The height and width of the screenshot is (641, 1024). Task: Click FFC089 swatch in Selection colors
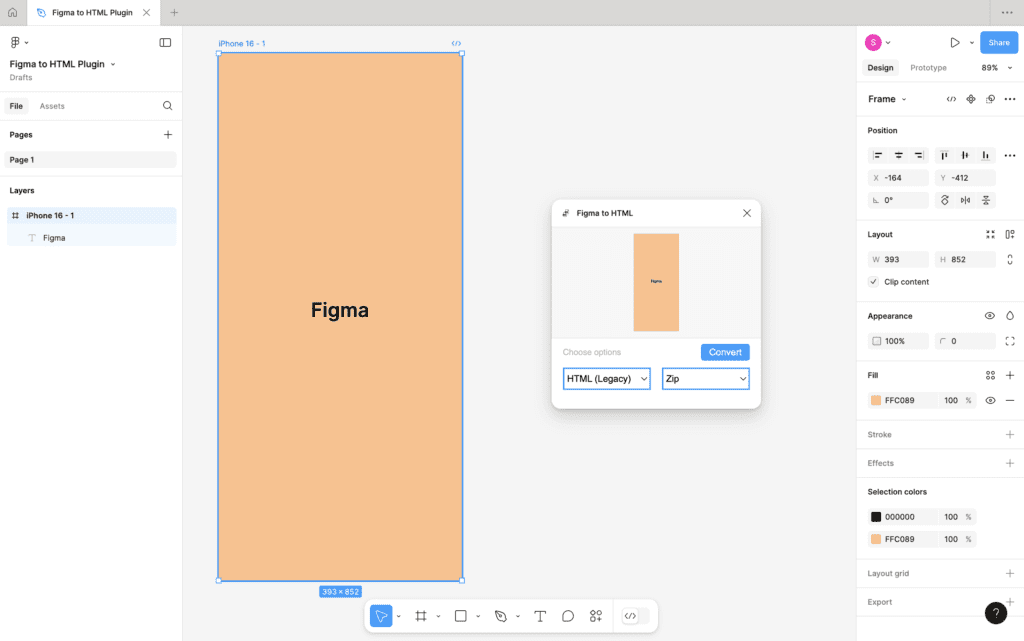(876, 539)
